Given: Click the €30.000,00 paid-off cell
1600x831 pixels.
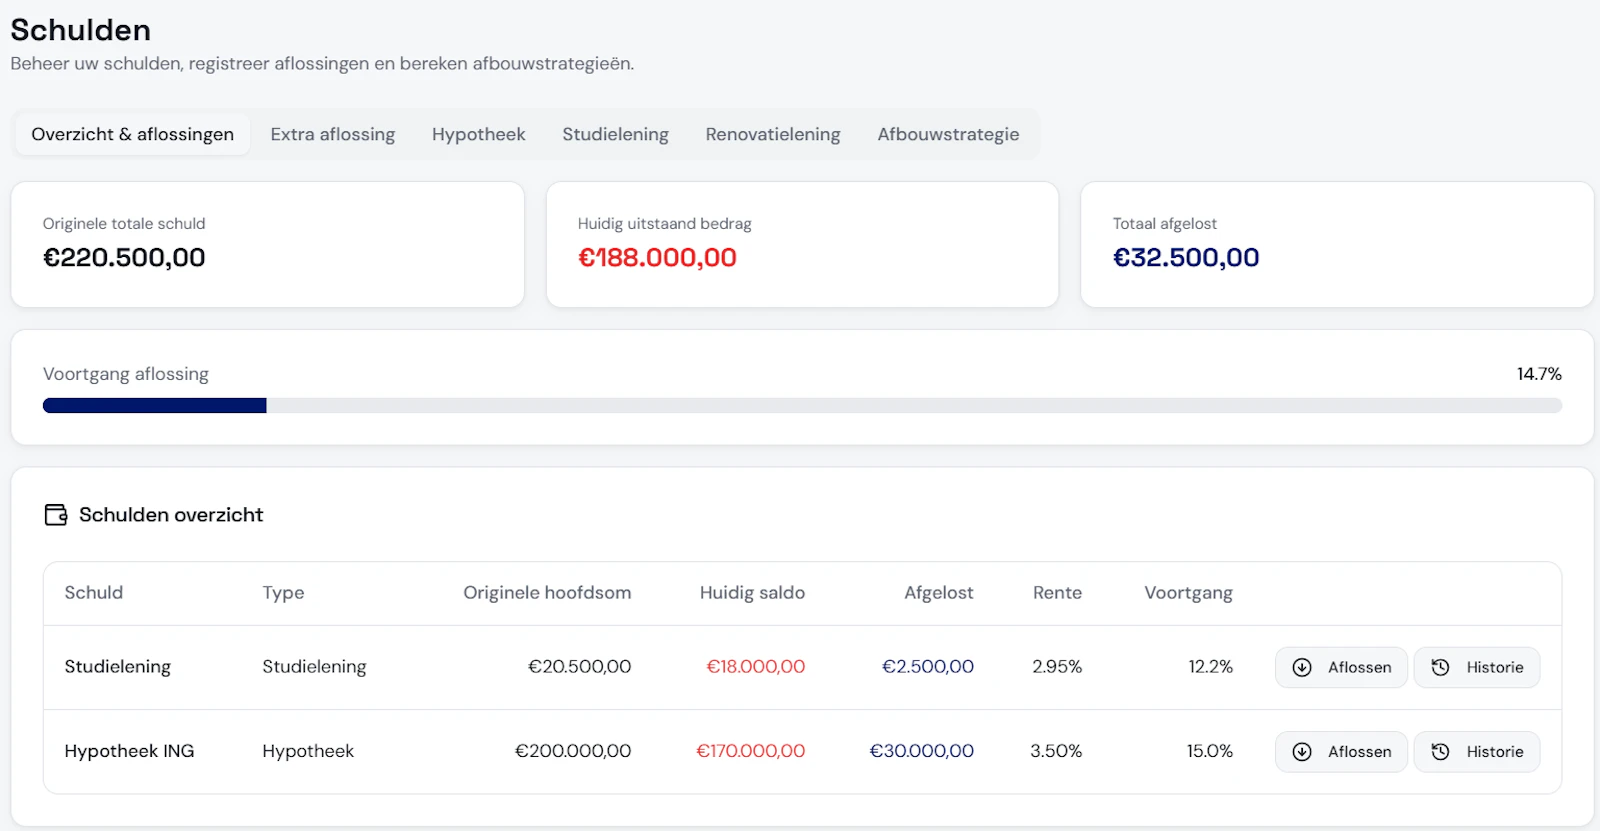Looking at the screenshot, I should [x=921, y=751].
